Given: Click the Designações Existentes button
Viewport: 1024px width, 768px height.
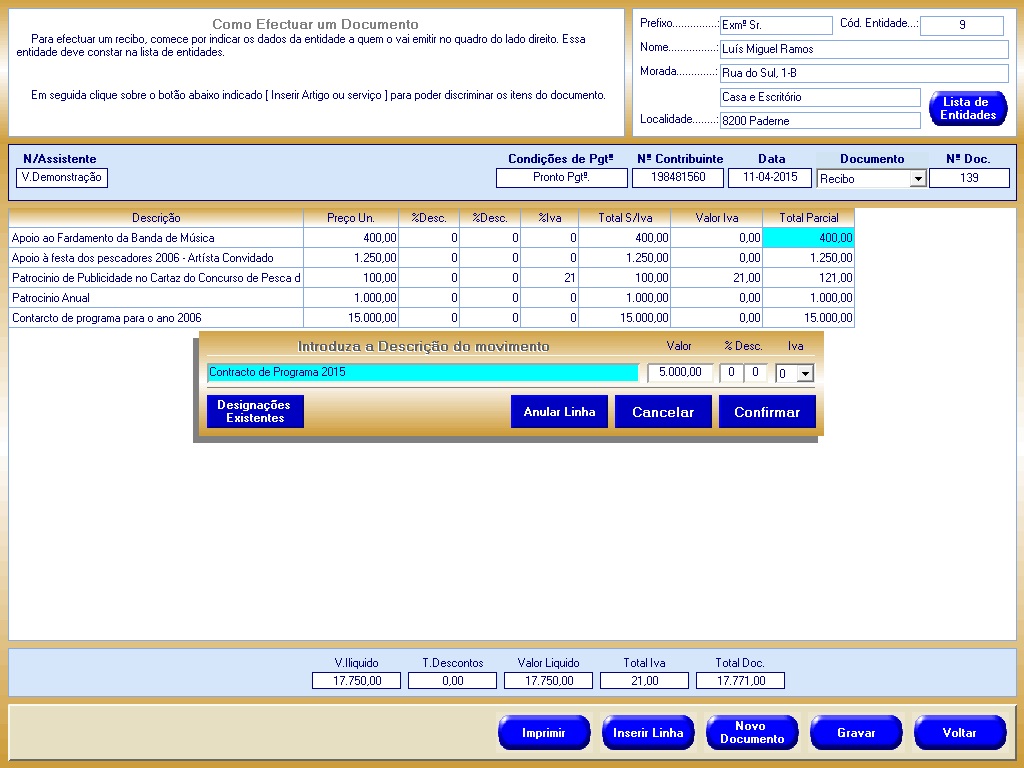Looking at the screenshot, I should [255, 412].
